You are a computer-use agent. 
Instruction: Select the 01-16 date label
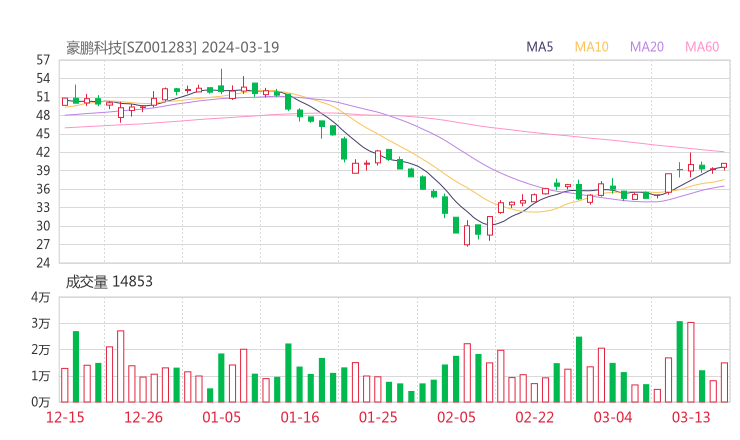[x=300, y=417]
